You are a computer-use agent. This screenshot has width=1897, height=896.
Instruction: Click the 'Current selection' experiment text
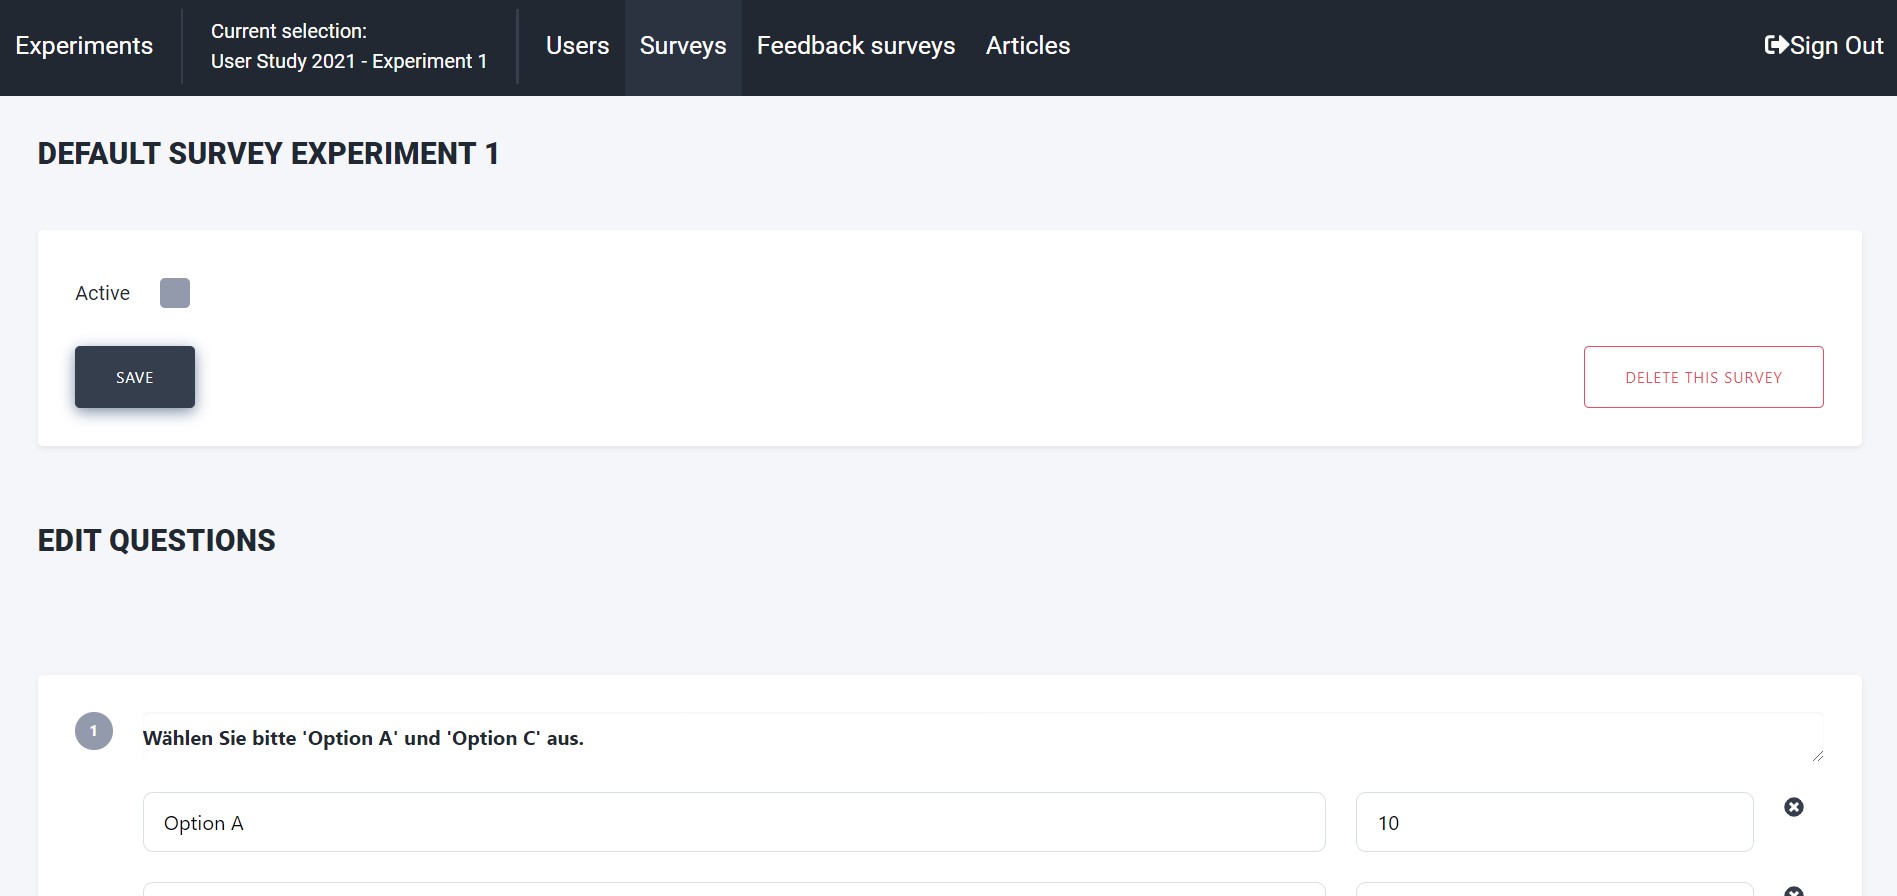click(349, 46)
